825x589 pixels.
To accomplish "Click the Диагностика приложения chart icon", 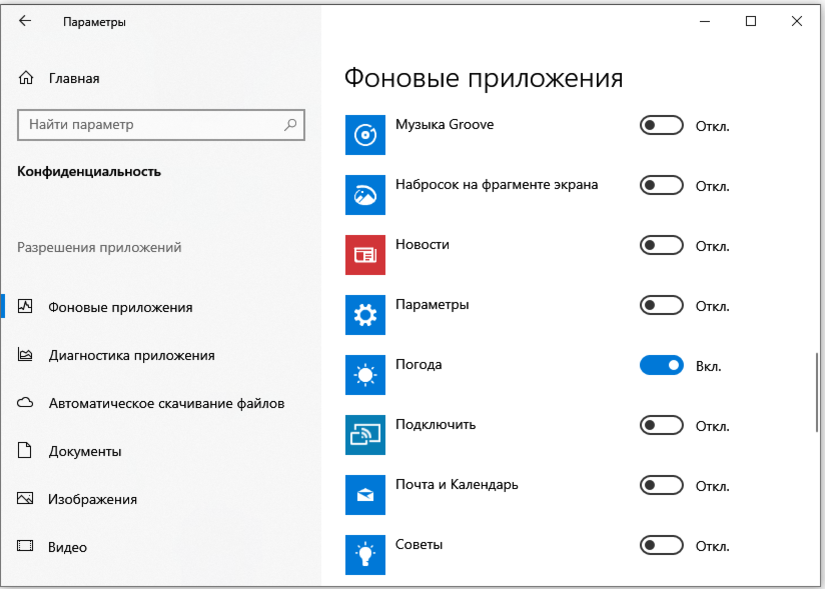I will [25, 354].
